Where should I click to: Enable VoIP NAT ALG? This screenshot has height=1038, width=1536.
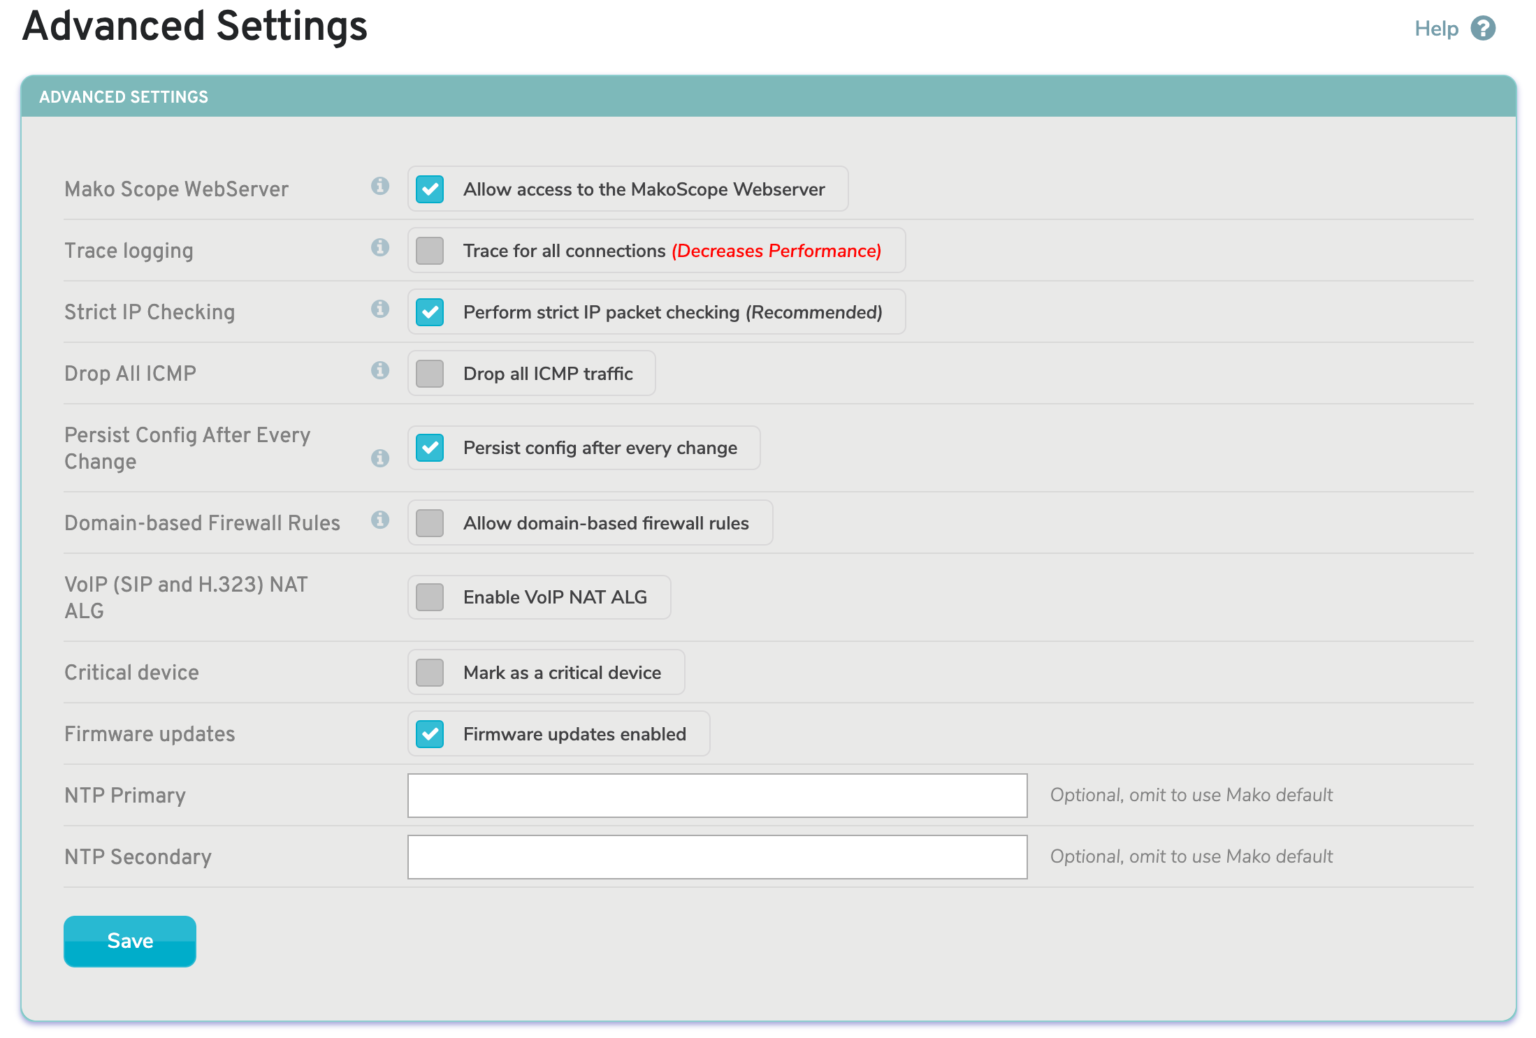[429, 597]
